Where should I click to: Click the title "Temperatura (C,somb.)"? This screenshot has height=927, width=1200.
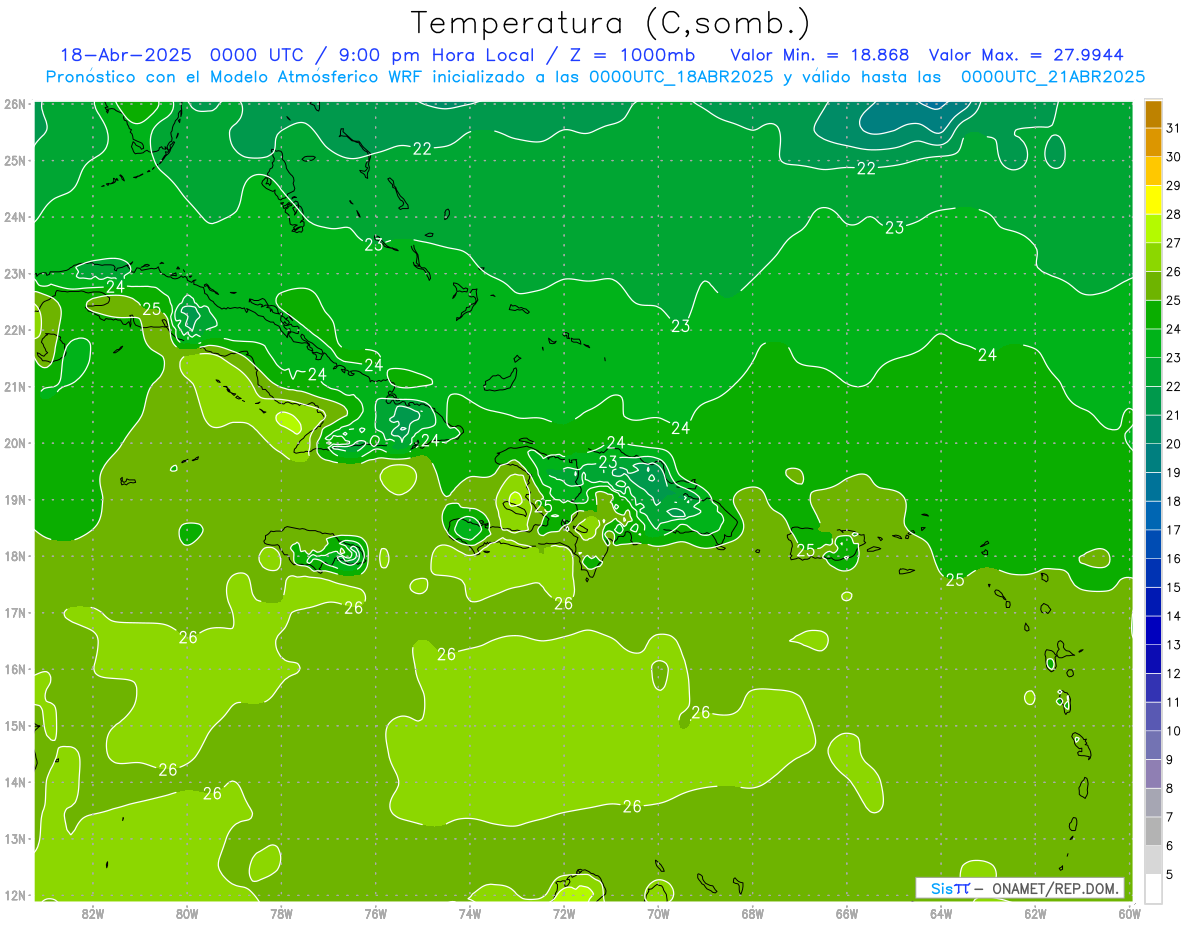(x=611, y=23)
